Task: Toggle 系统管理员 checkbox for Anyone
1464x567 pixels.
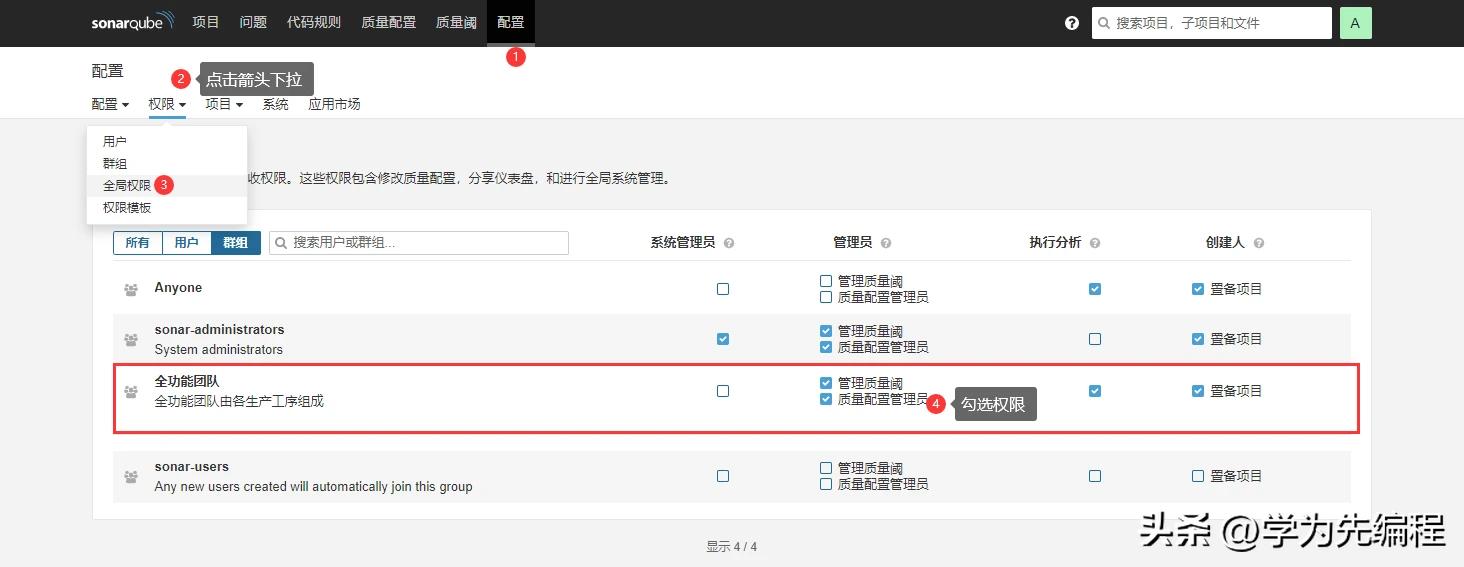Action: click(723, 289)
